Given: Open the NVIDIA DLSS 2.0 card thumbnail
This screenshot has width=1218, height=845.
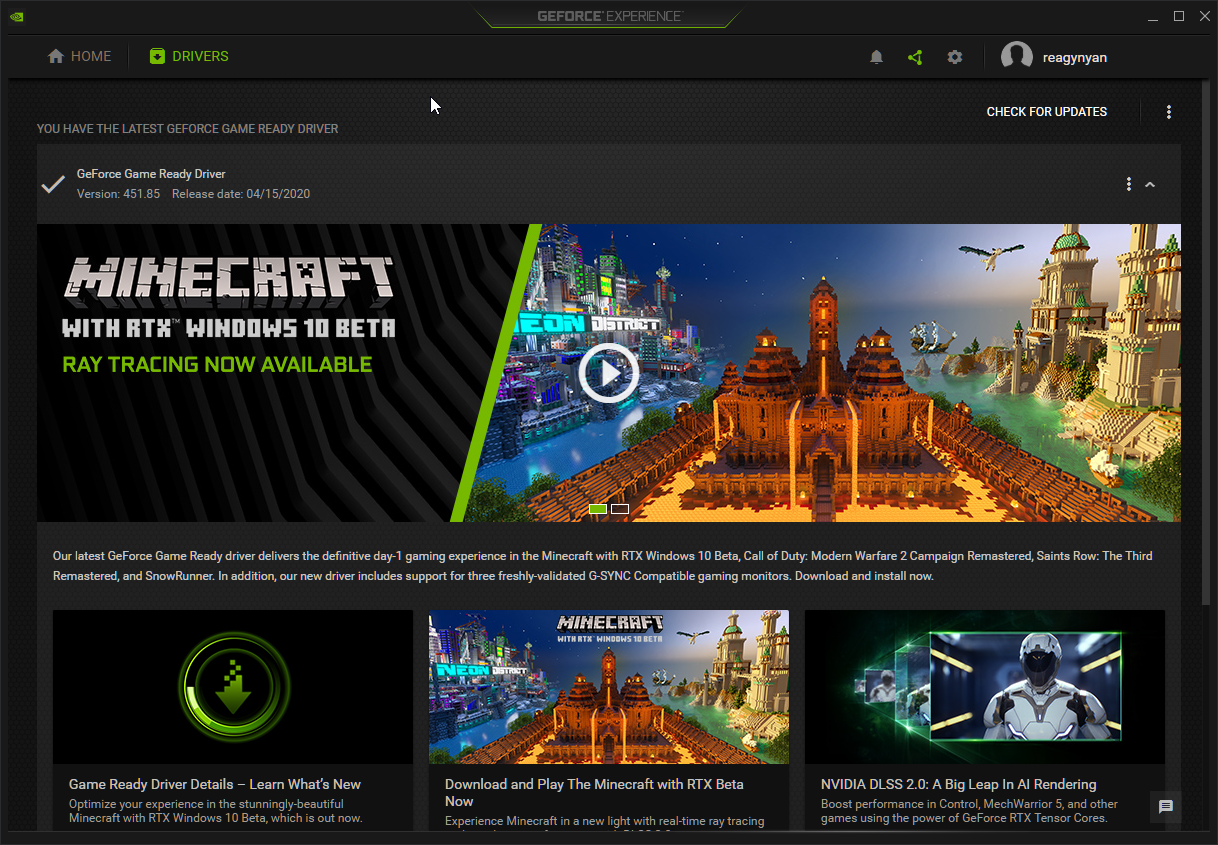Looking at the screenshot, I should click(x=985, y=687).
